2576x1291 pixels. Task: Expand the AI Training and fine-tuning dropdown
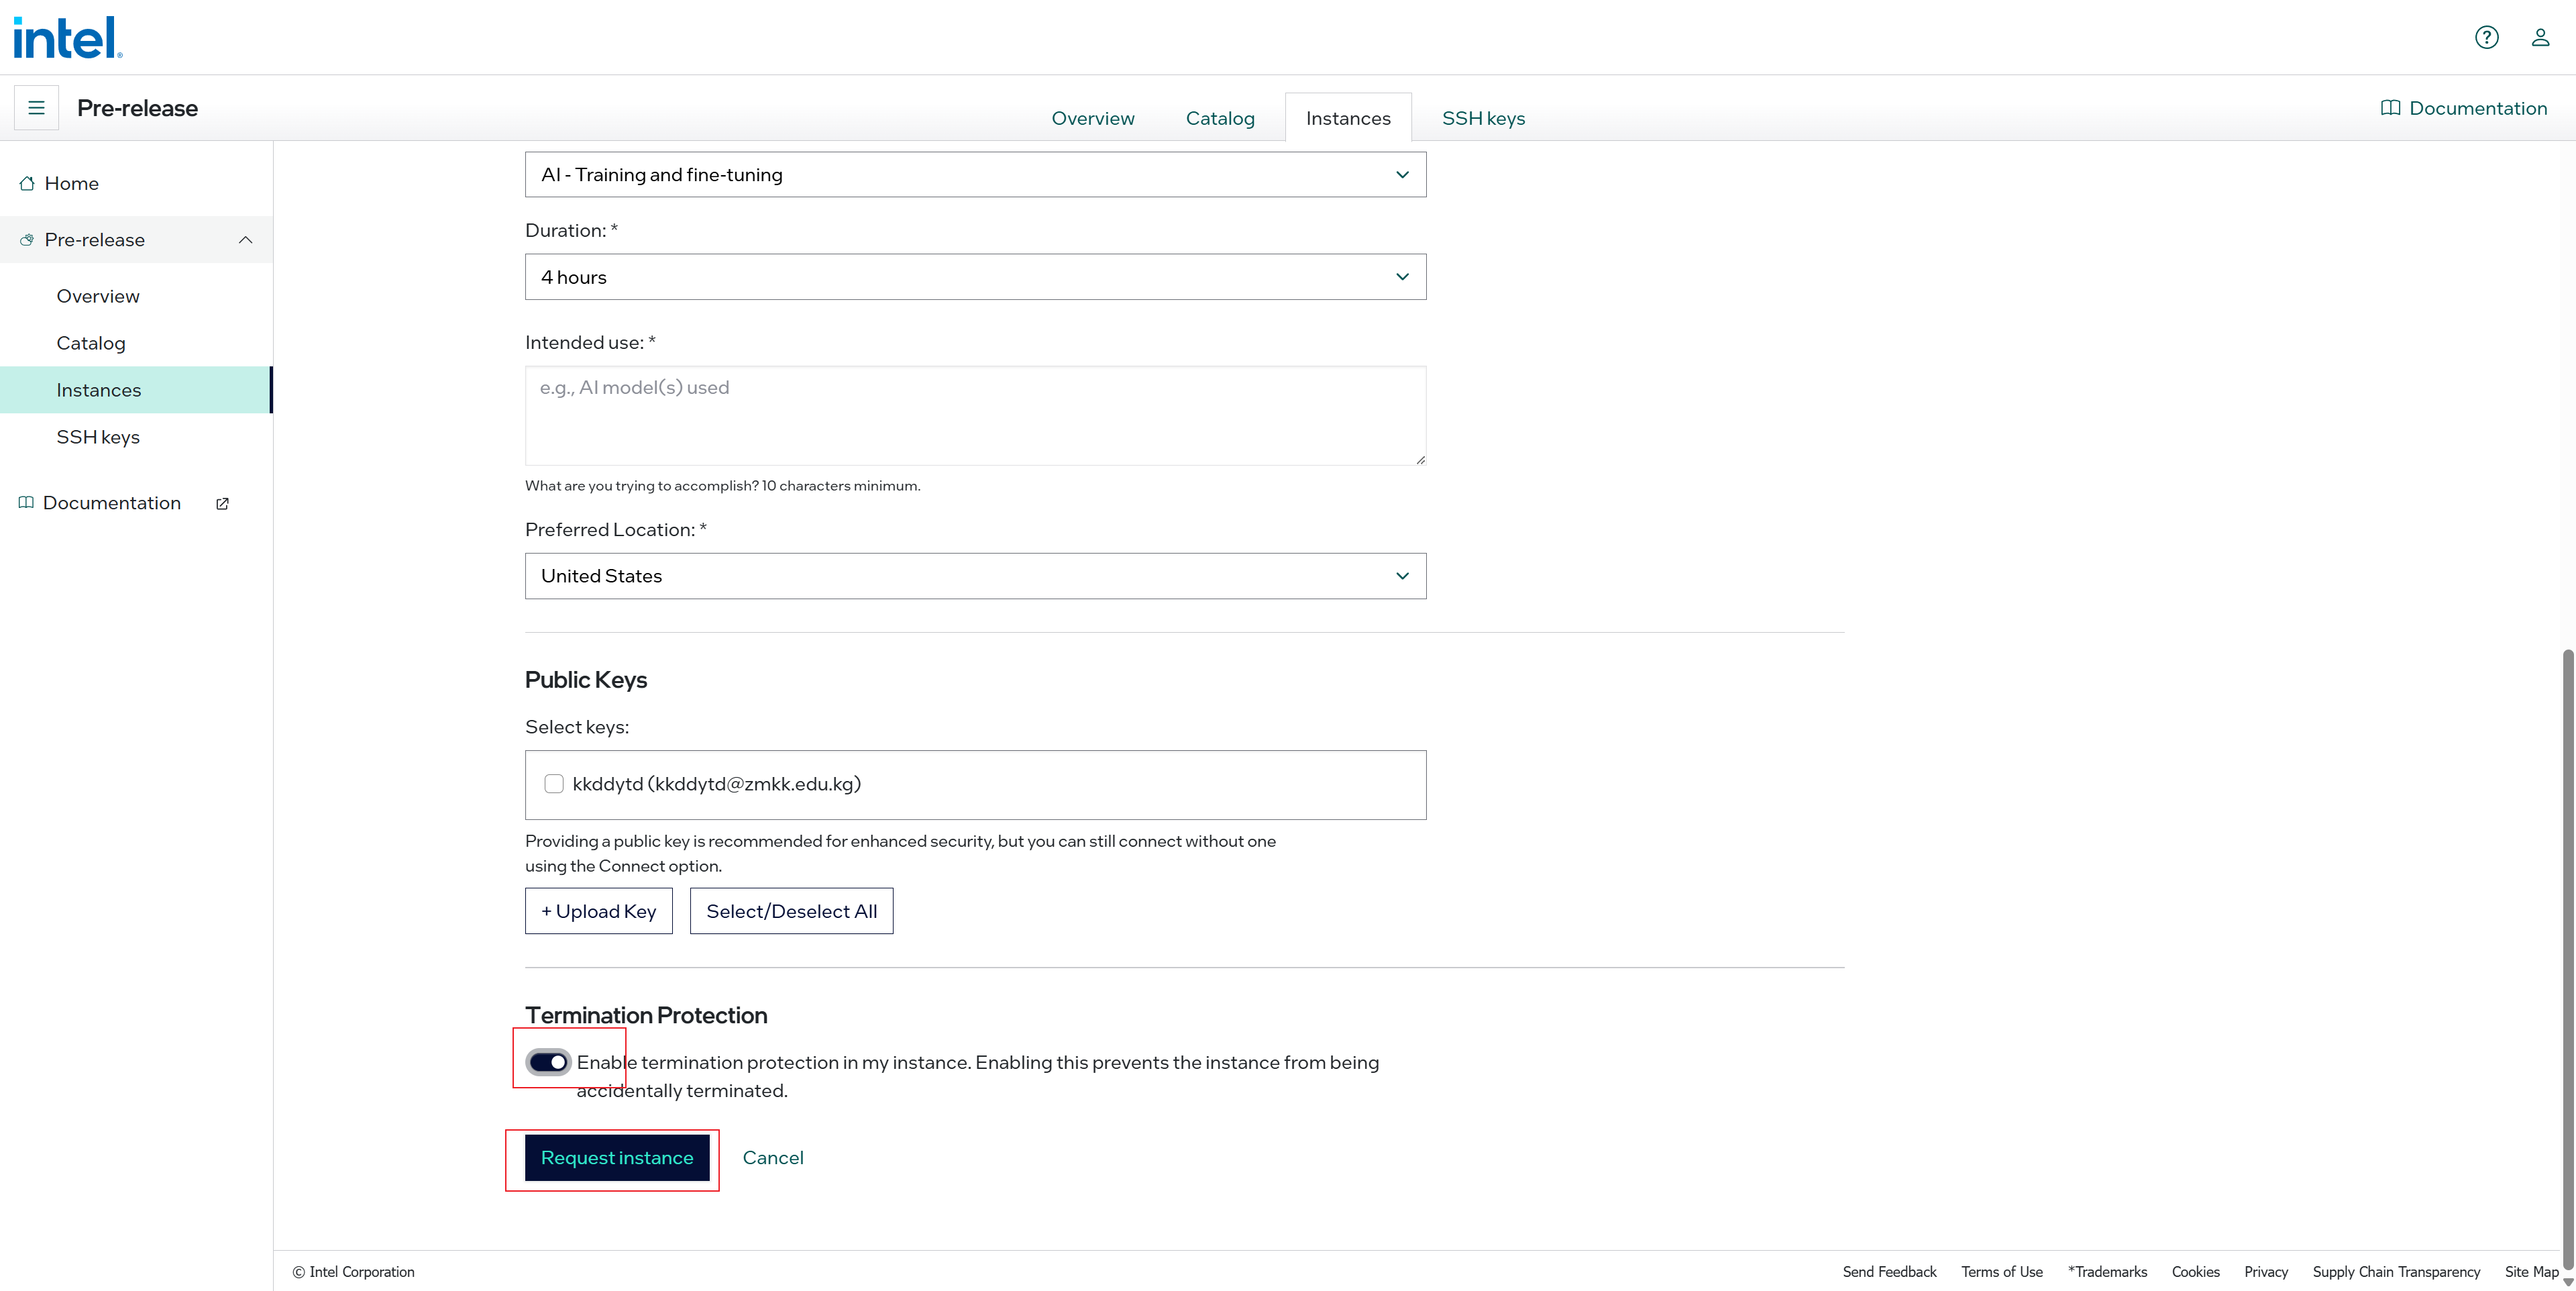click(x=975, y=175)
